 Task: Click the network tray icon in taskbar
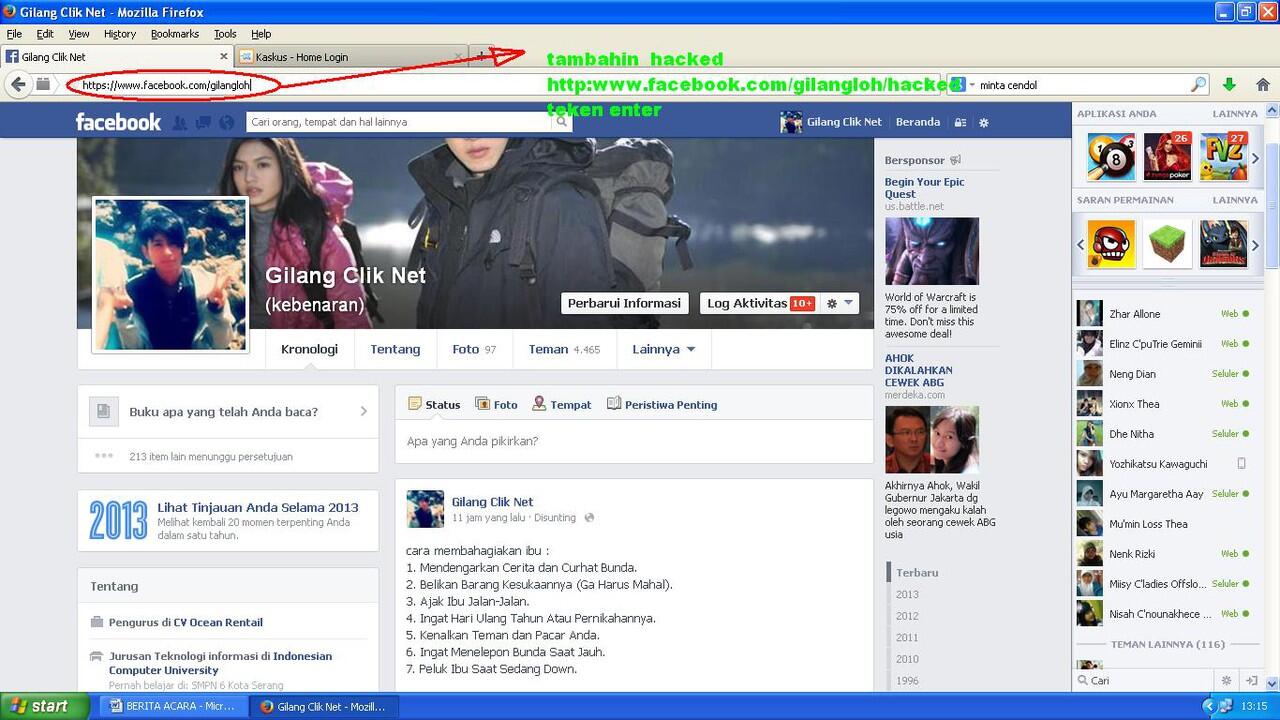[x=1227, y=706]
